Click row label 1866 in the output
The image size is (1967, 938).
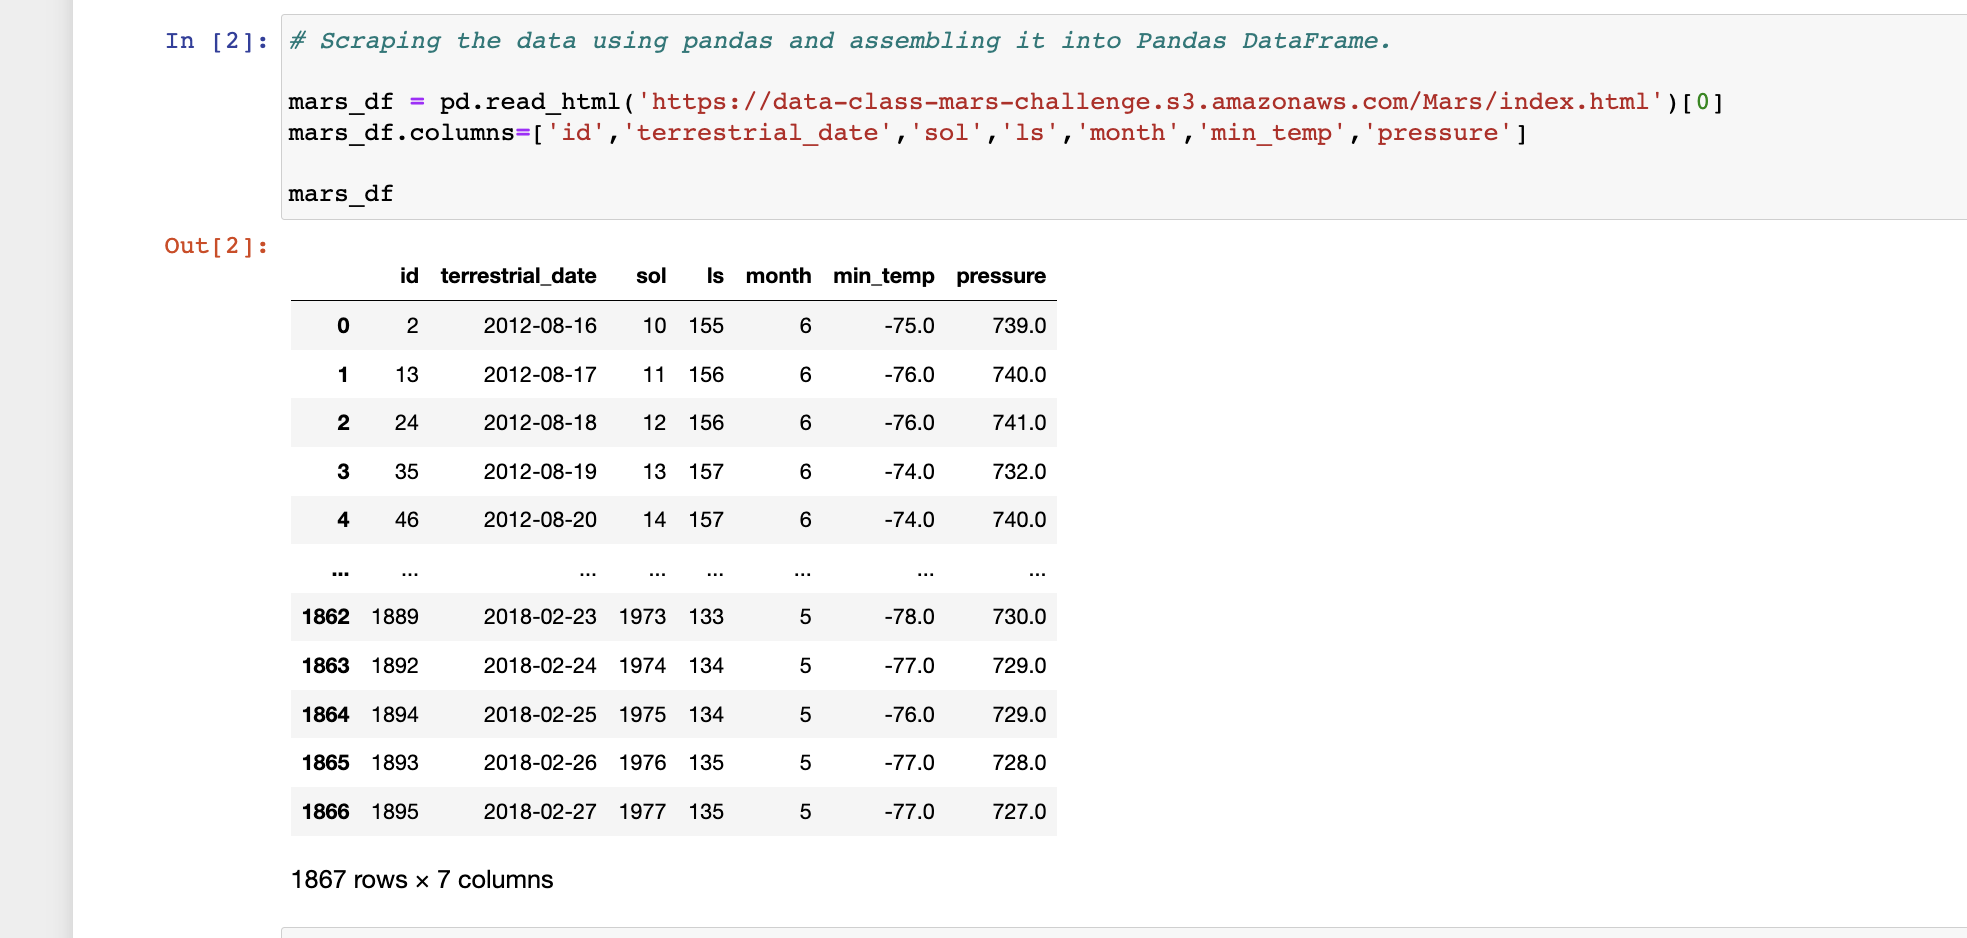(326, 811)
